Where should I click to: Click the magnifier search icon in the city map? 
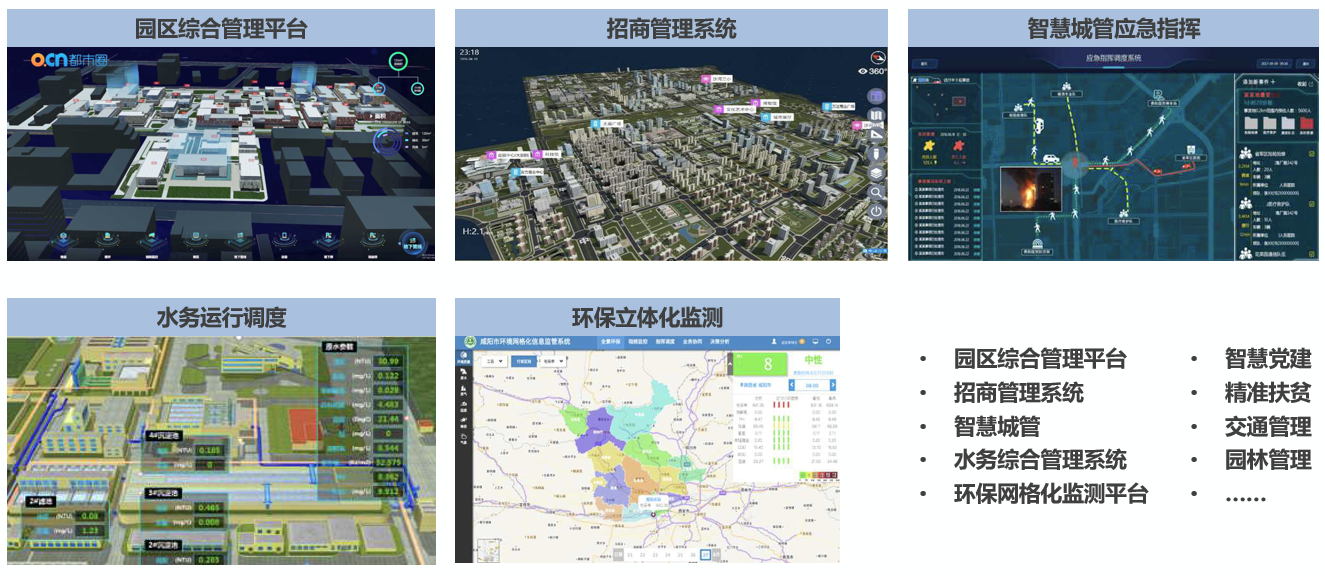tap(876, 192)
